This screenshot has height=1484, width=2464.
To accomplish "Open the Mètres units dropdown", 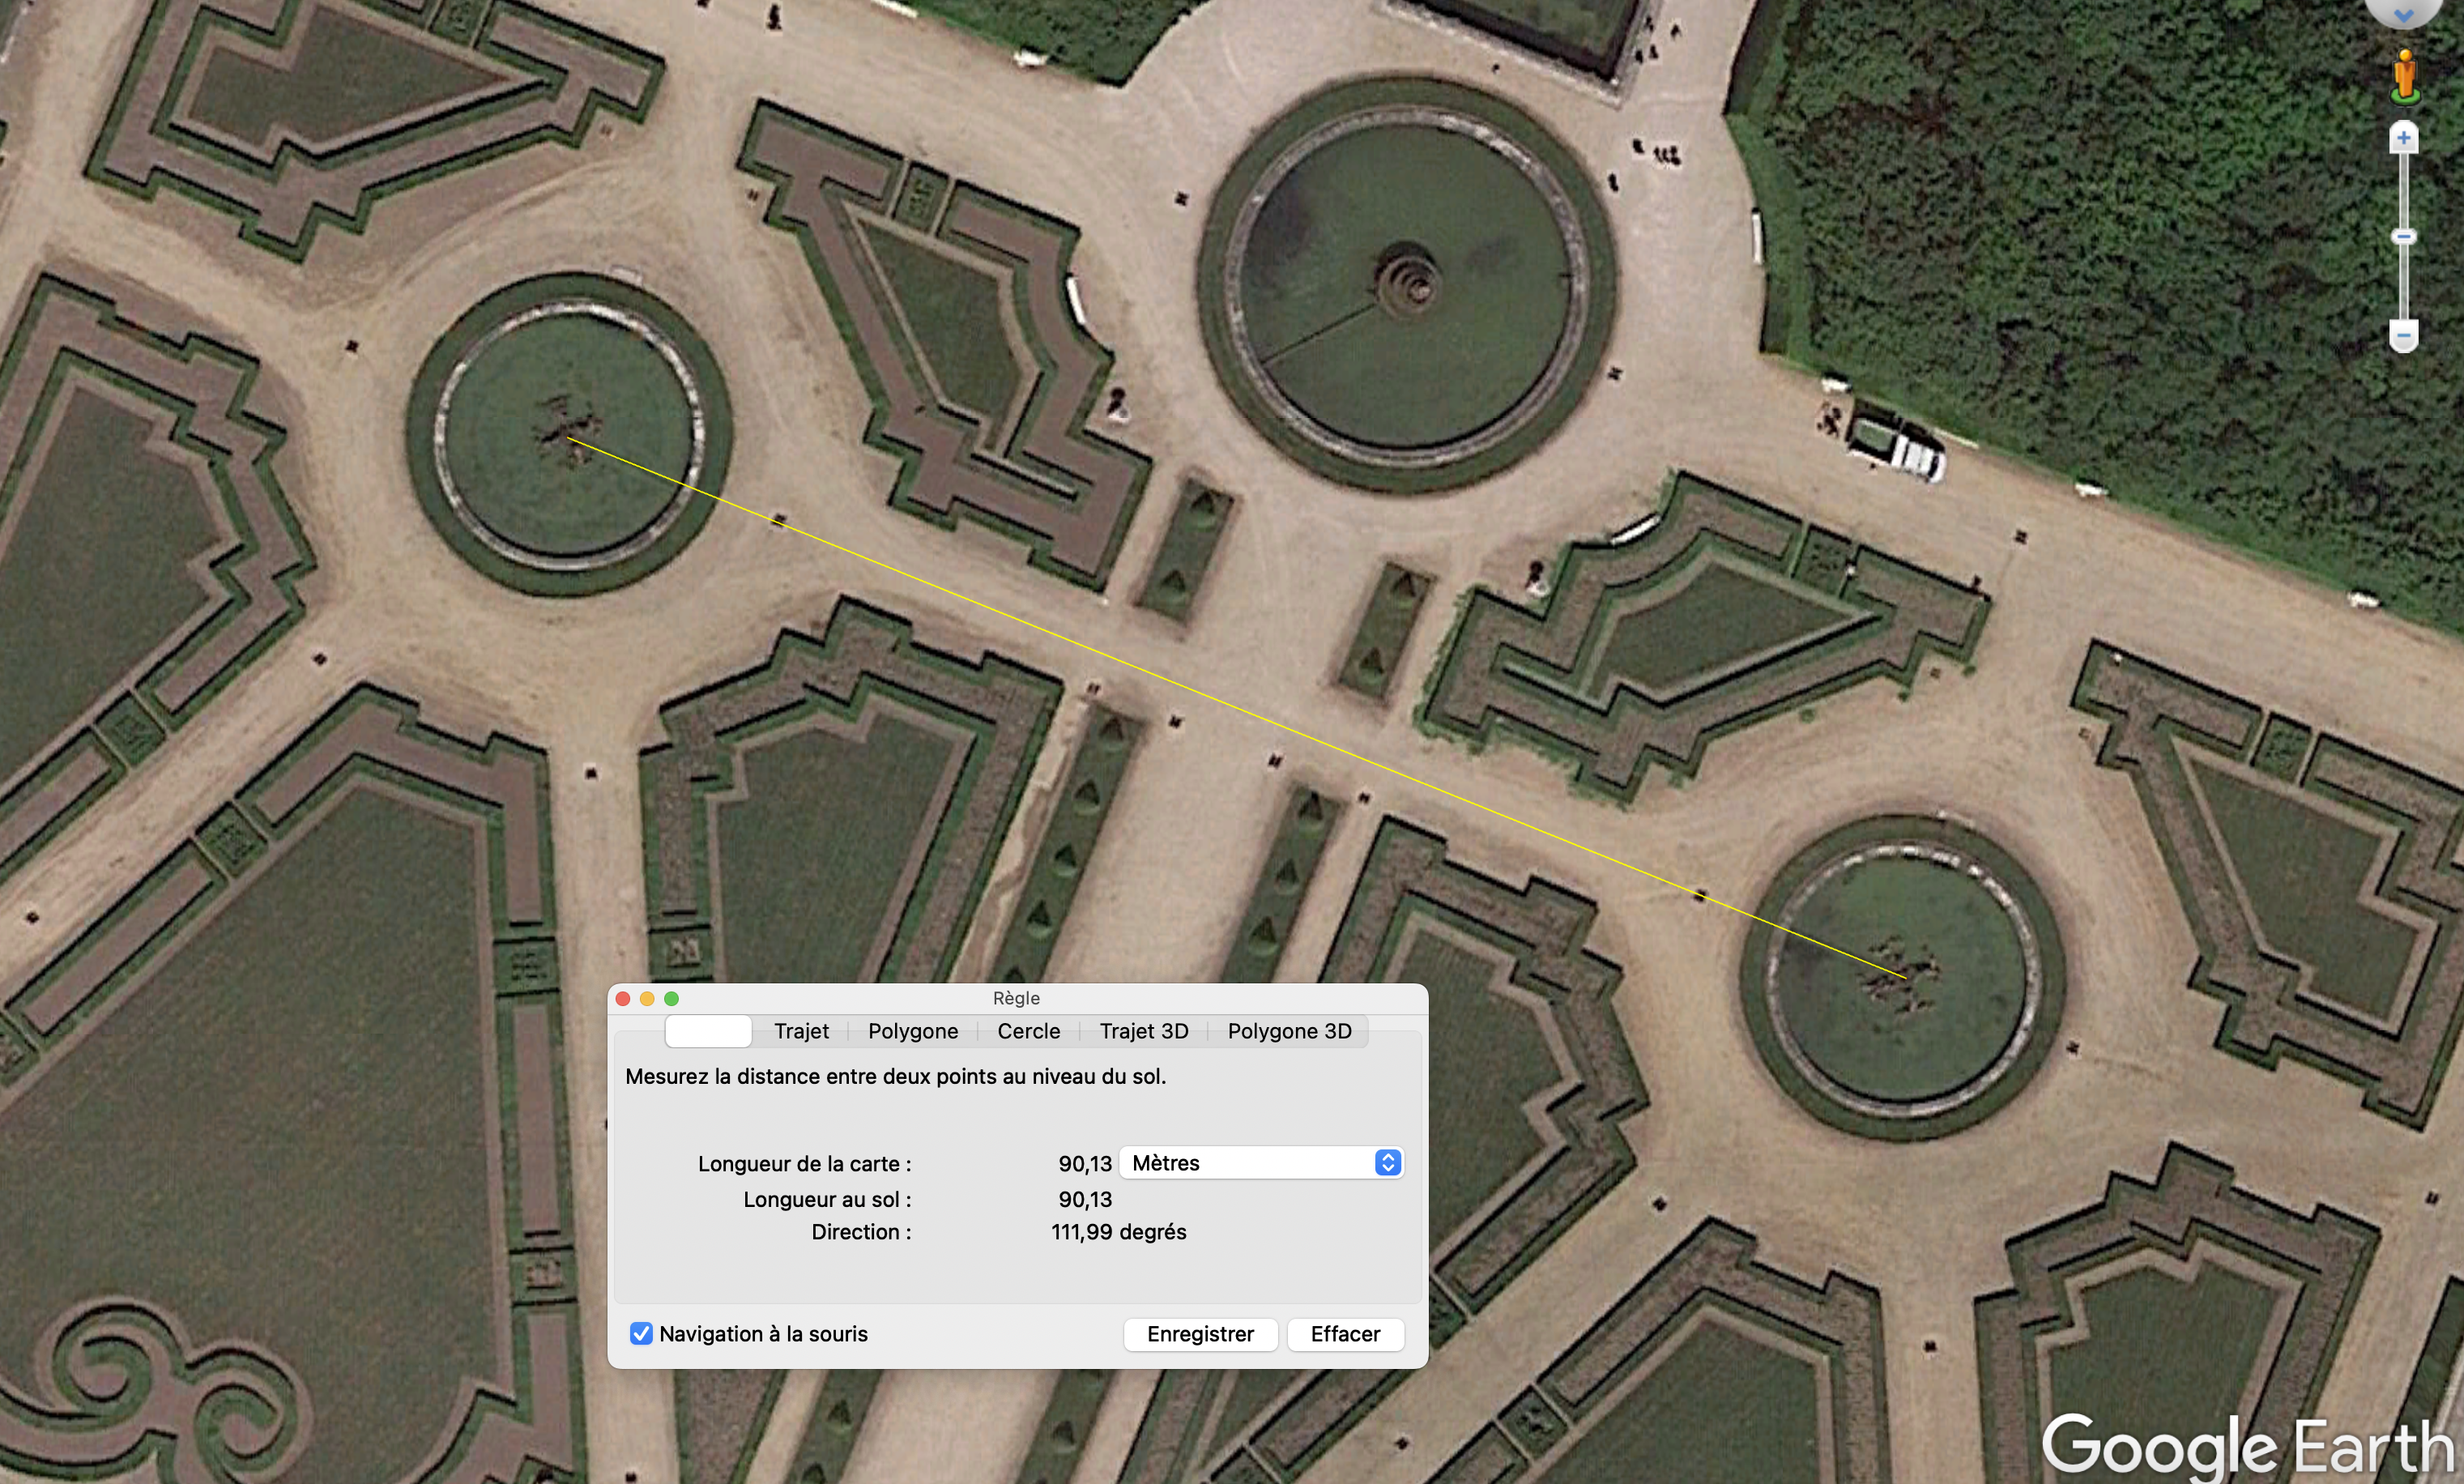I will tap(1261, 1162).
